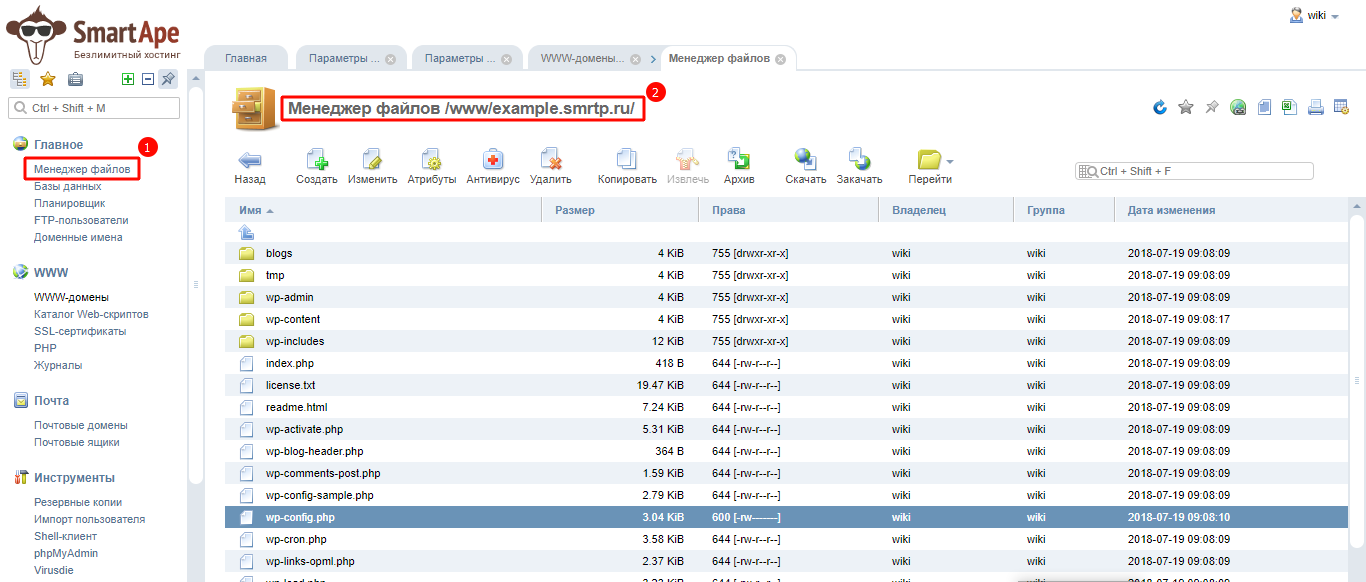Click the file search field with Ctrl+Shift+F
The image size is (1366, 582).
pos(1200,171)
